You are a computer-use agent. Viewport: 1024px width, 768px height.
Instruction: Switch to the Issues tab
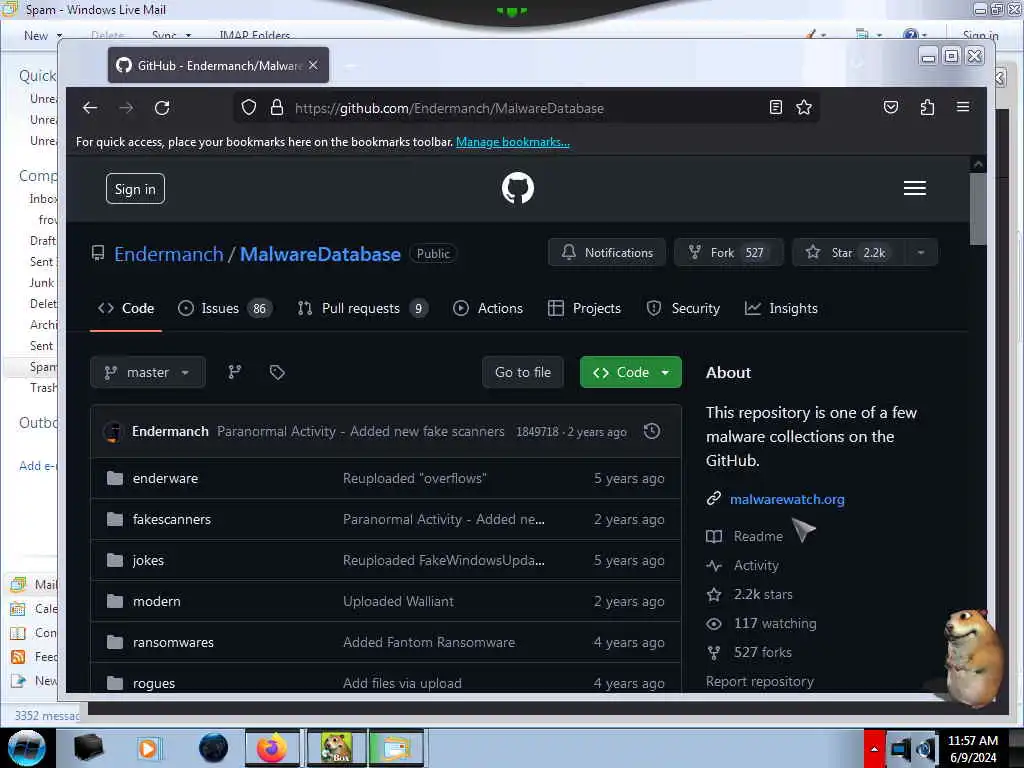pos(225,308)
